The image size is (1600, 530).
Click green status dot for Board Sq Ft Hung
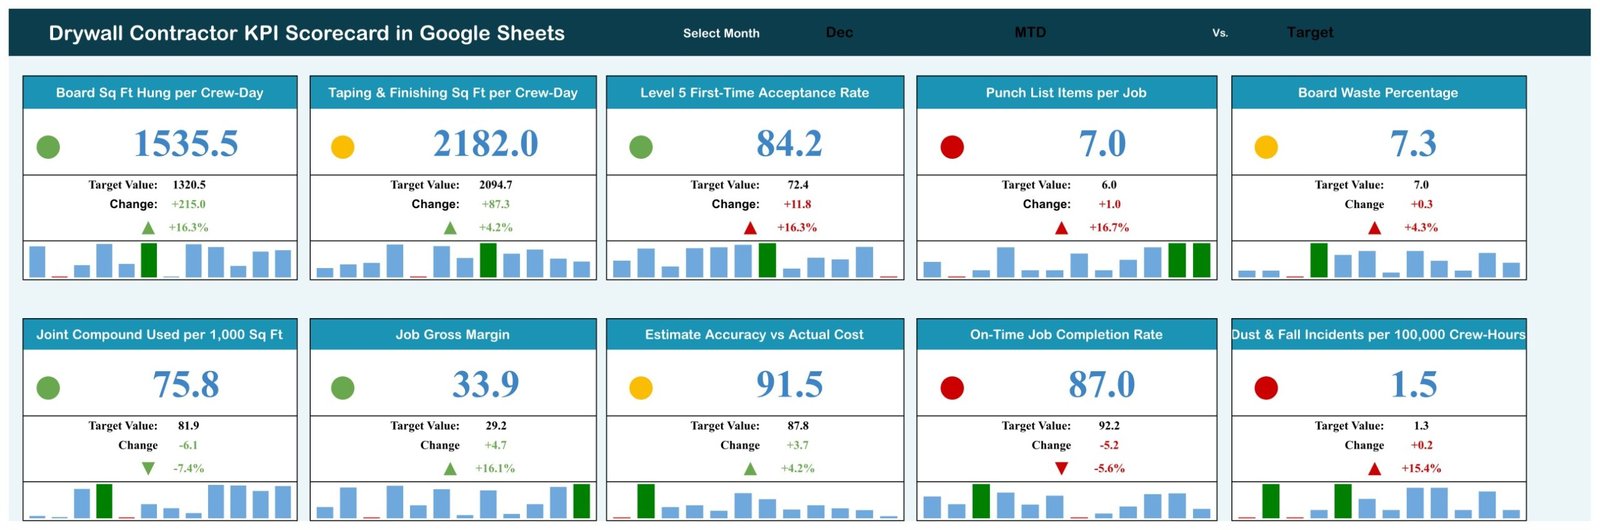pos(48,147)
